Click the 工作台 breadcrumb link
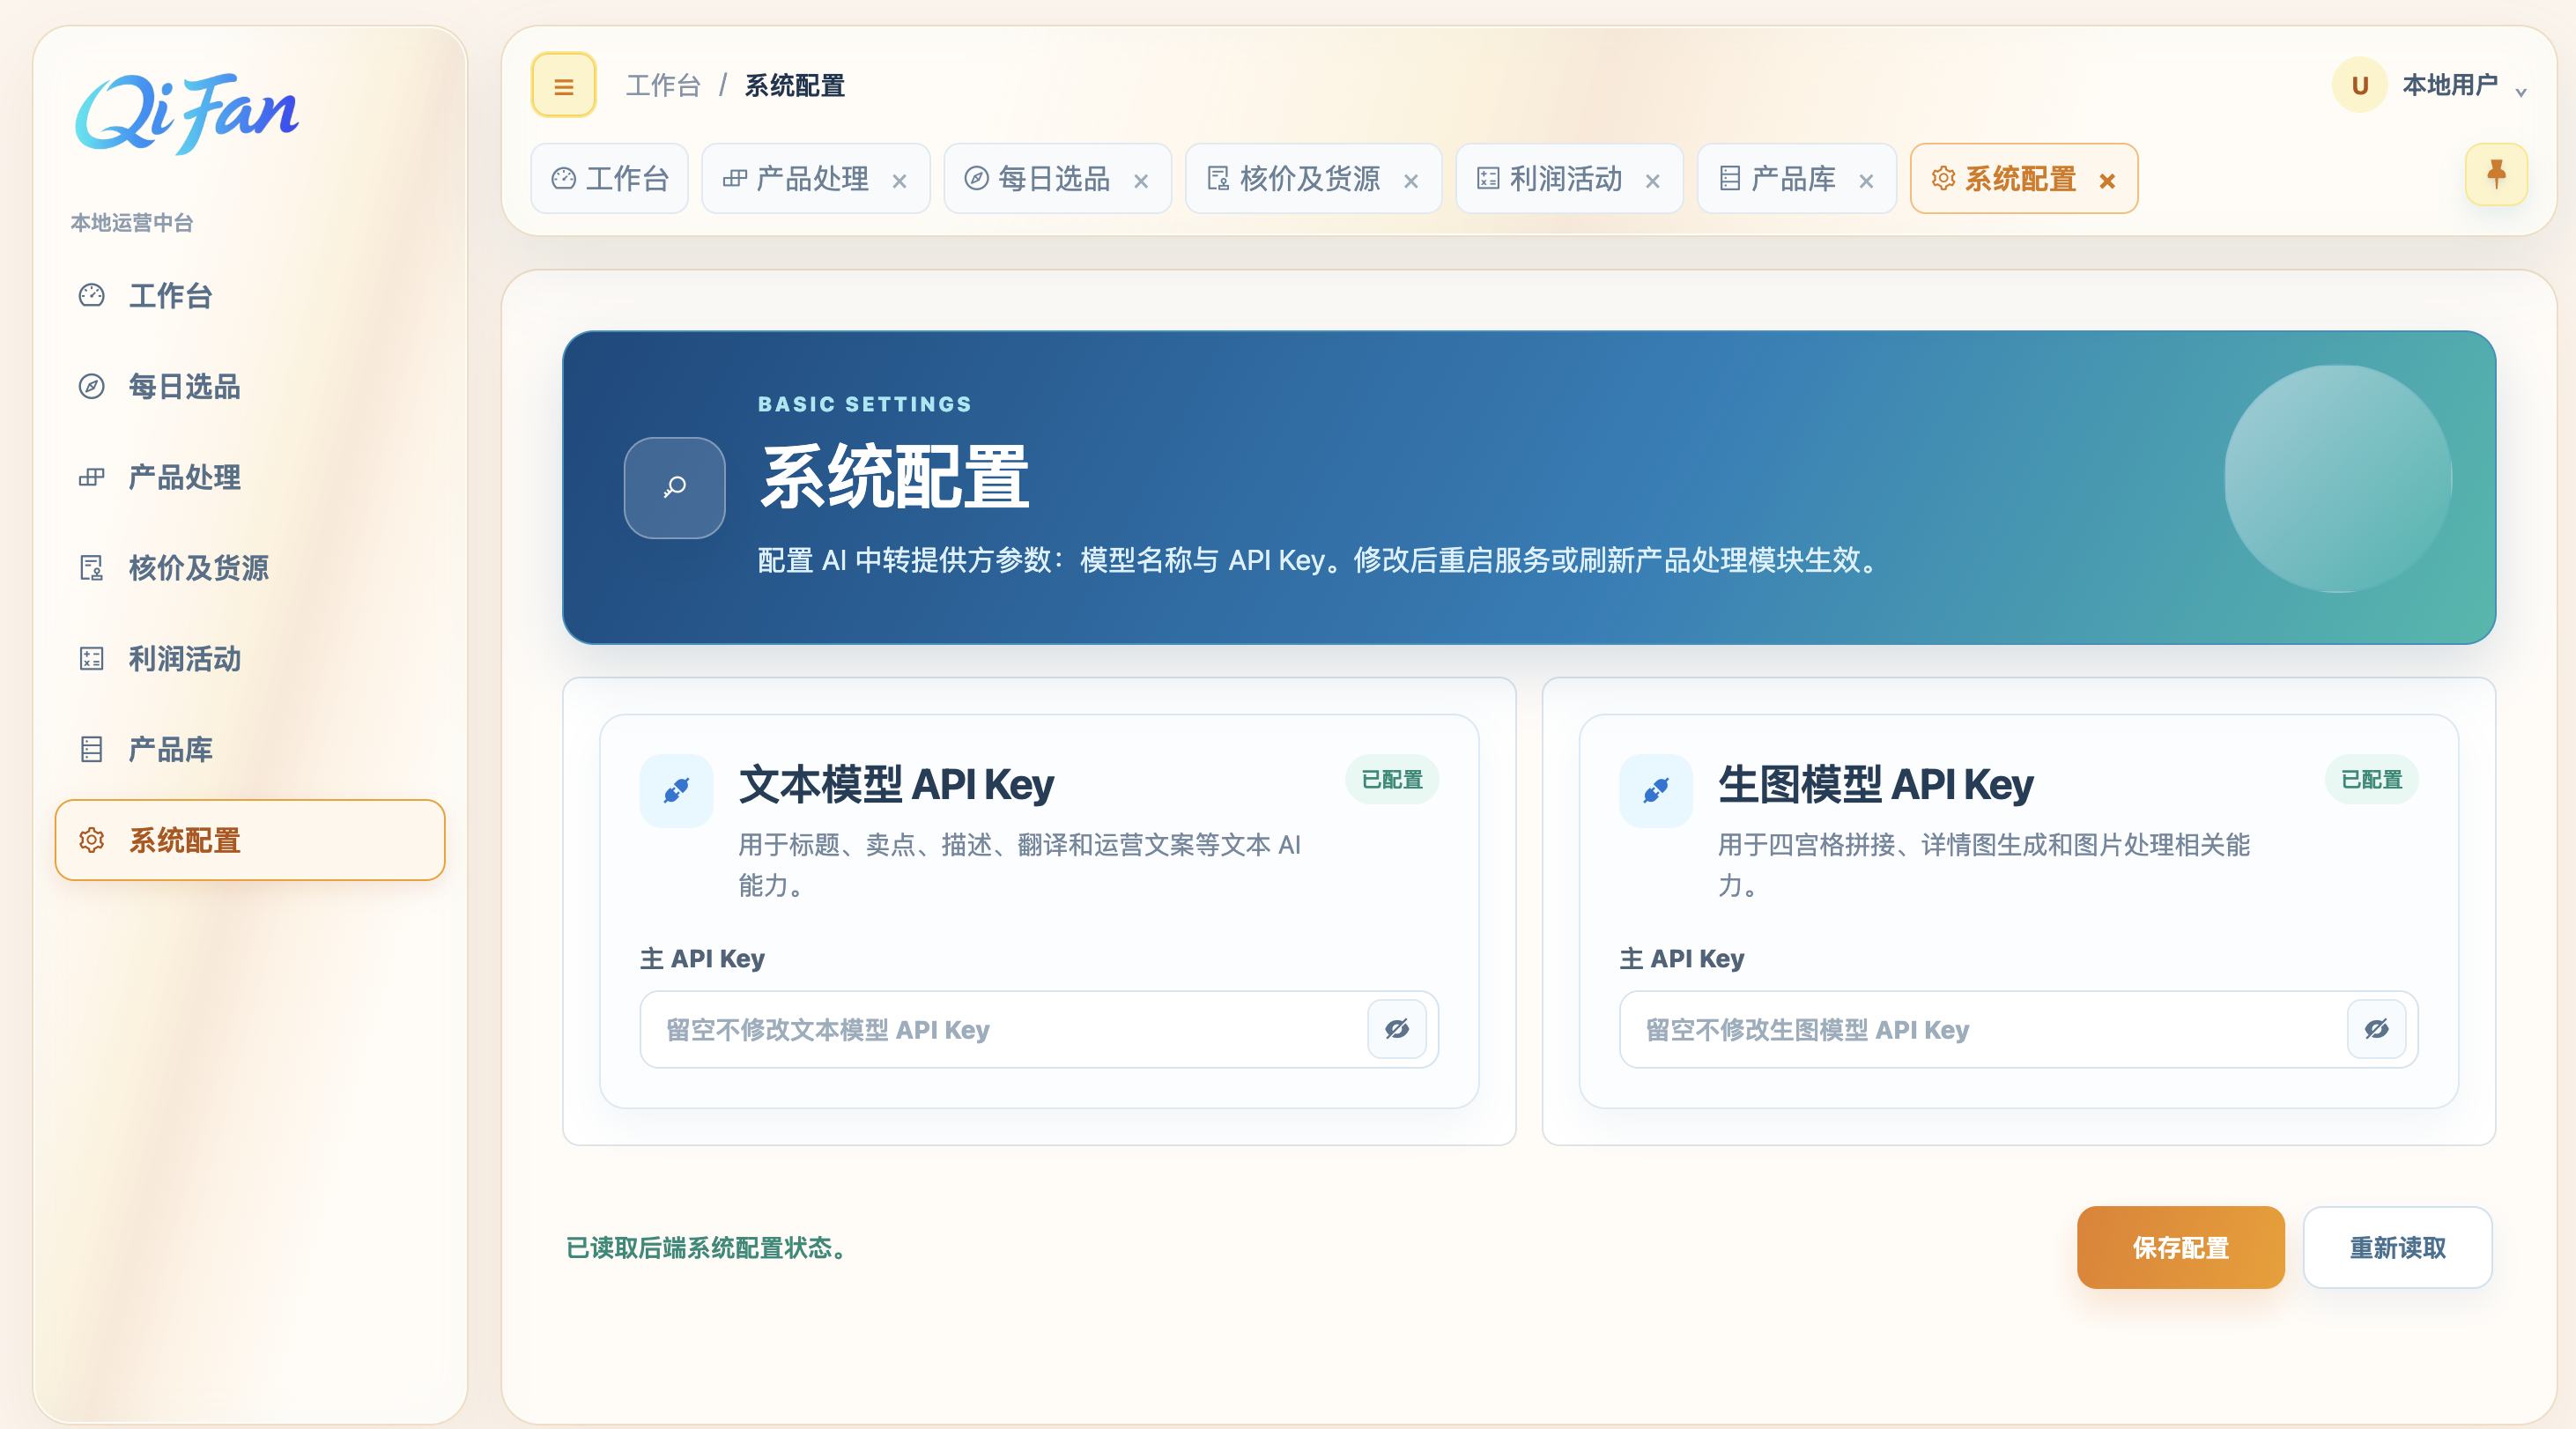This screenshot has width=2576, height=1429. coord(663,86)
